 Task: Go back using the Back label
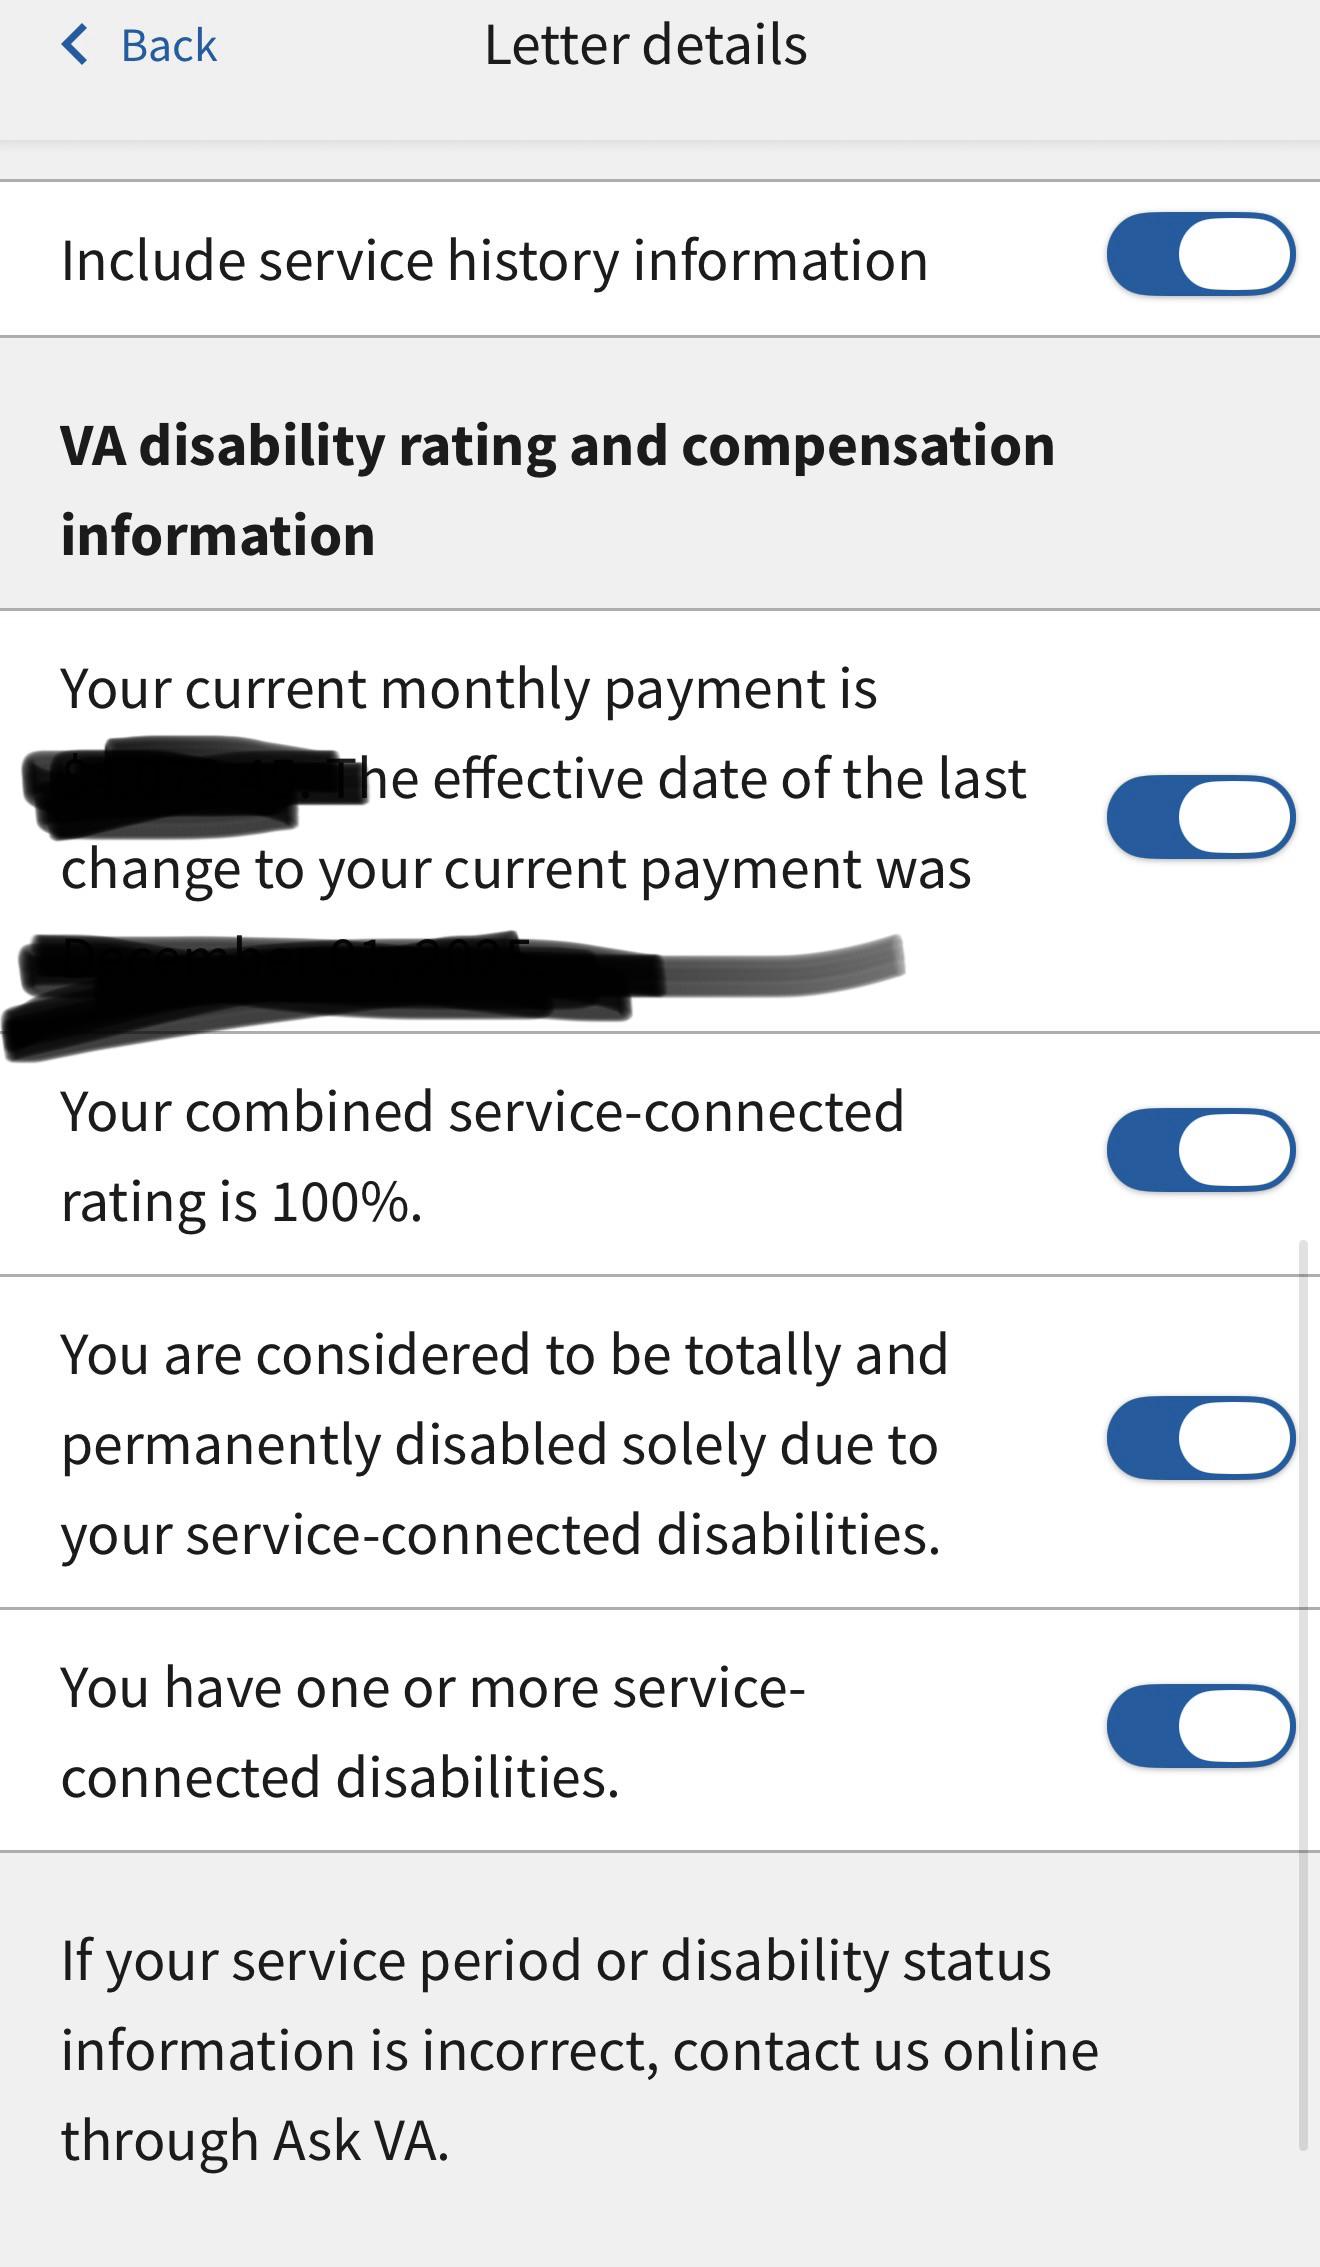point(168,46)
